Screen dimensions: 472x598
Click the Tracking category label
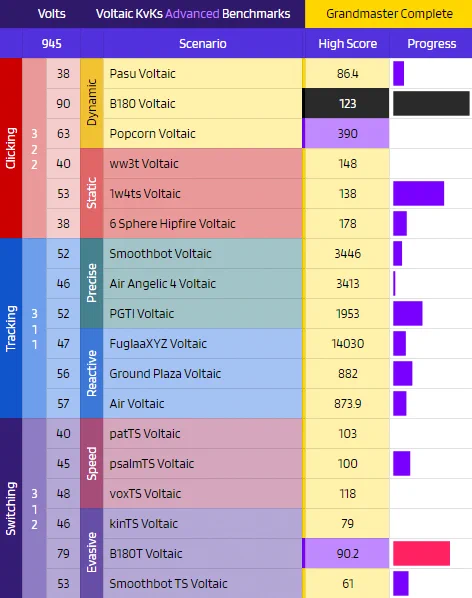pyautogui.click(x=11, y=328)
